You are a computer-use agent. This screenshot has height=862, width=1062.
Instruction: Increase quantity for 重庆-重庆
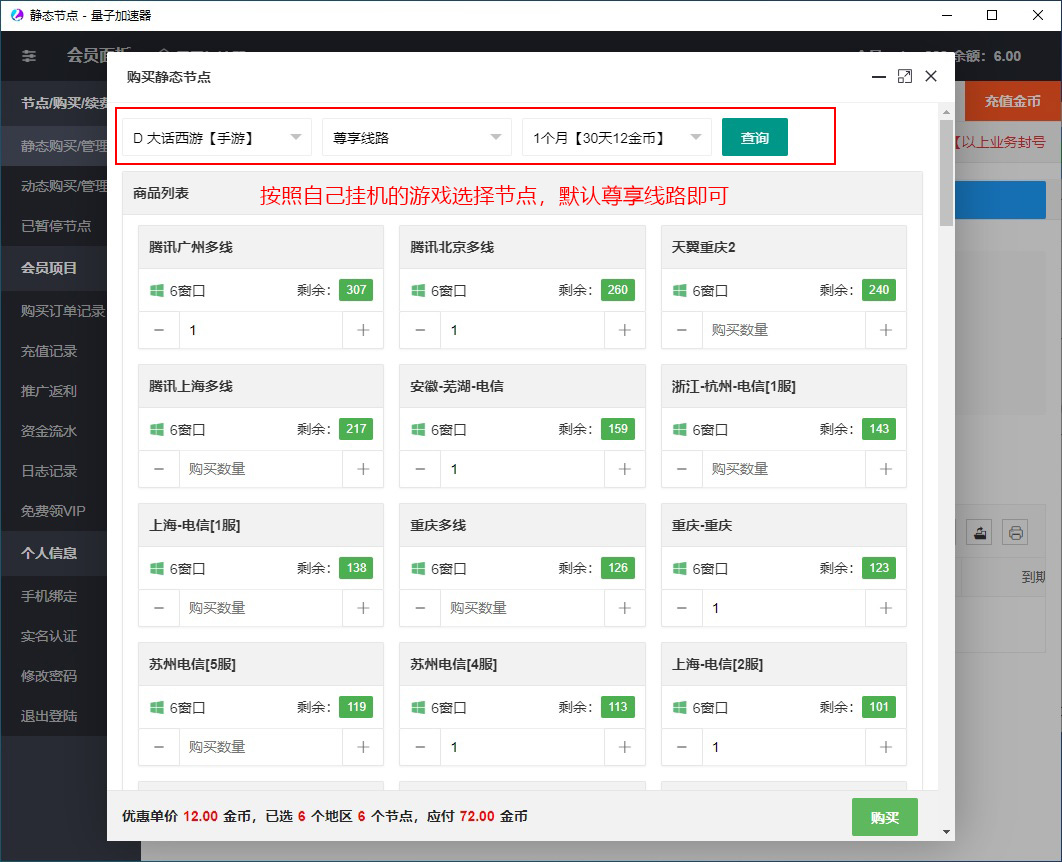[x=886, y=608]
